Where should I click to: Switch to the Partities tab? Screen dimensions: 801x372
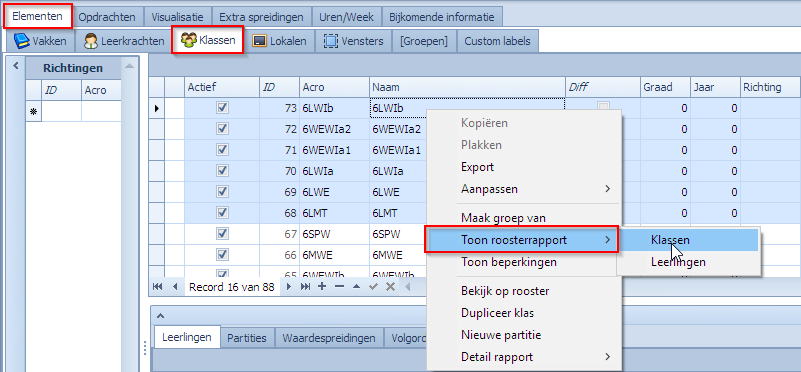(x=247, y=337)
